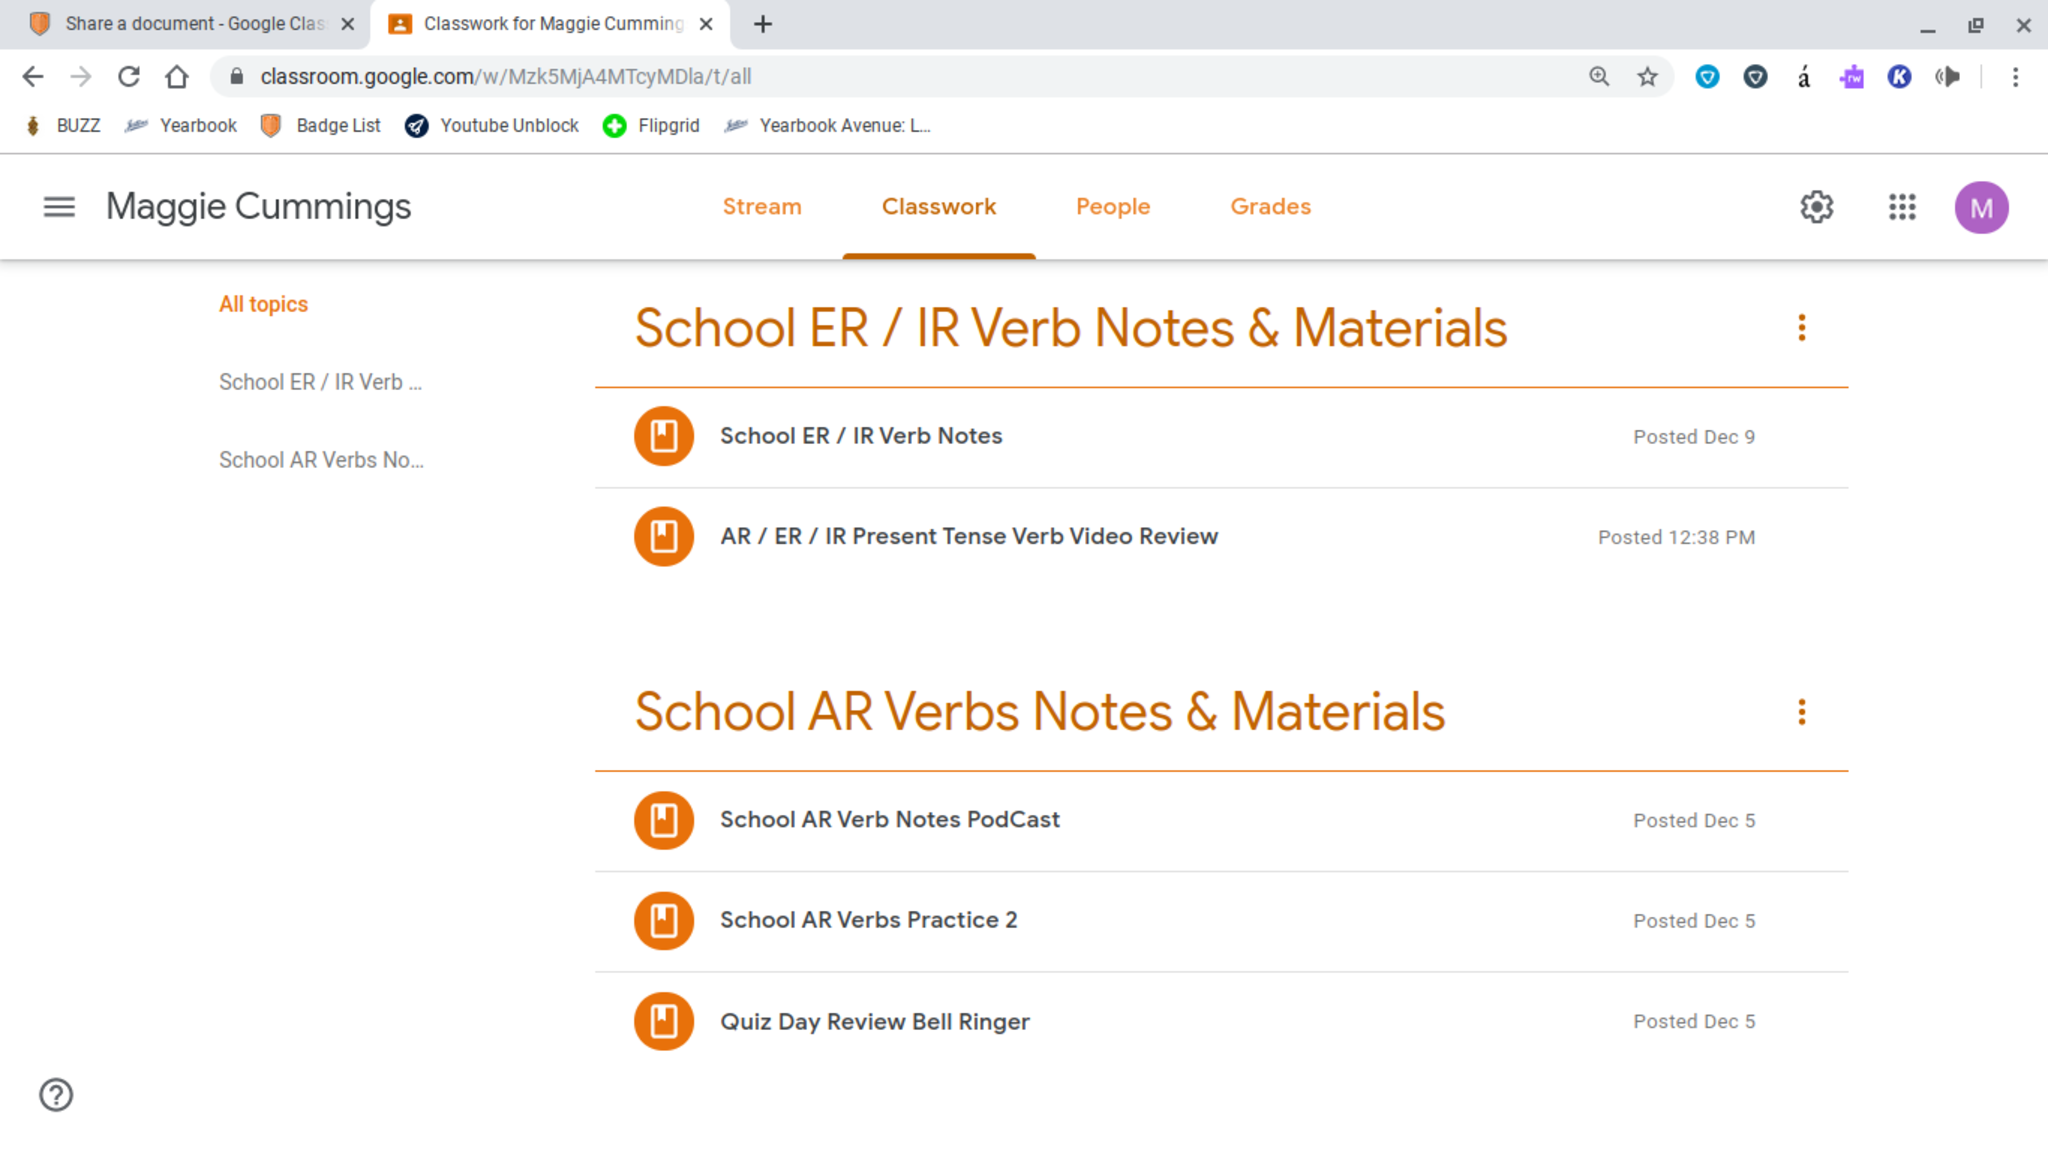Switch to the Grades tab

1270,207
